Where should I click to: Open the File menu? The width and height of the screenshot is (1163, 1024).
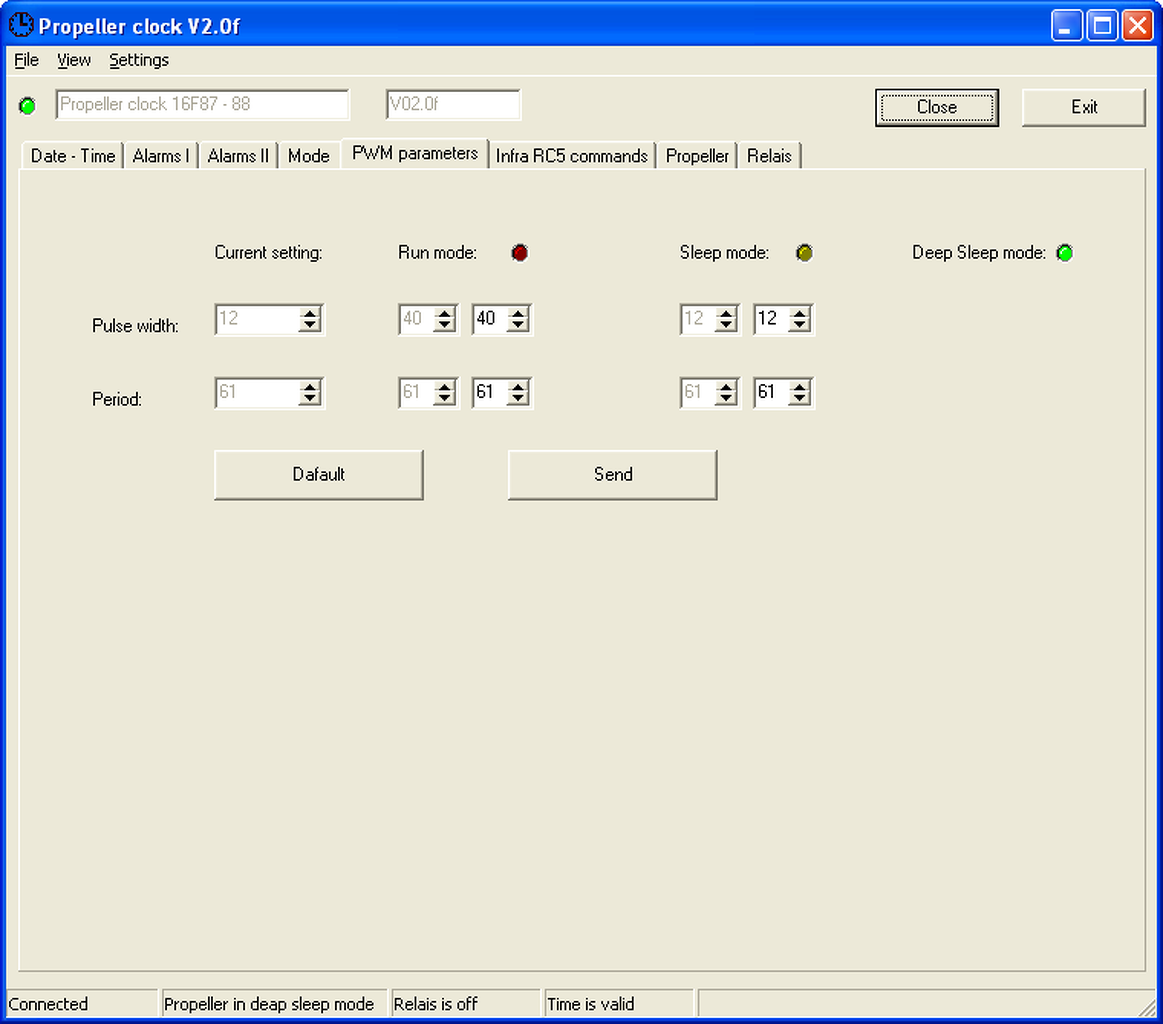pos(27,60)
